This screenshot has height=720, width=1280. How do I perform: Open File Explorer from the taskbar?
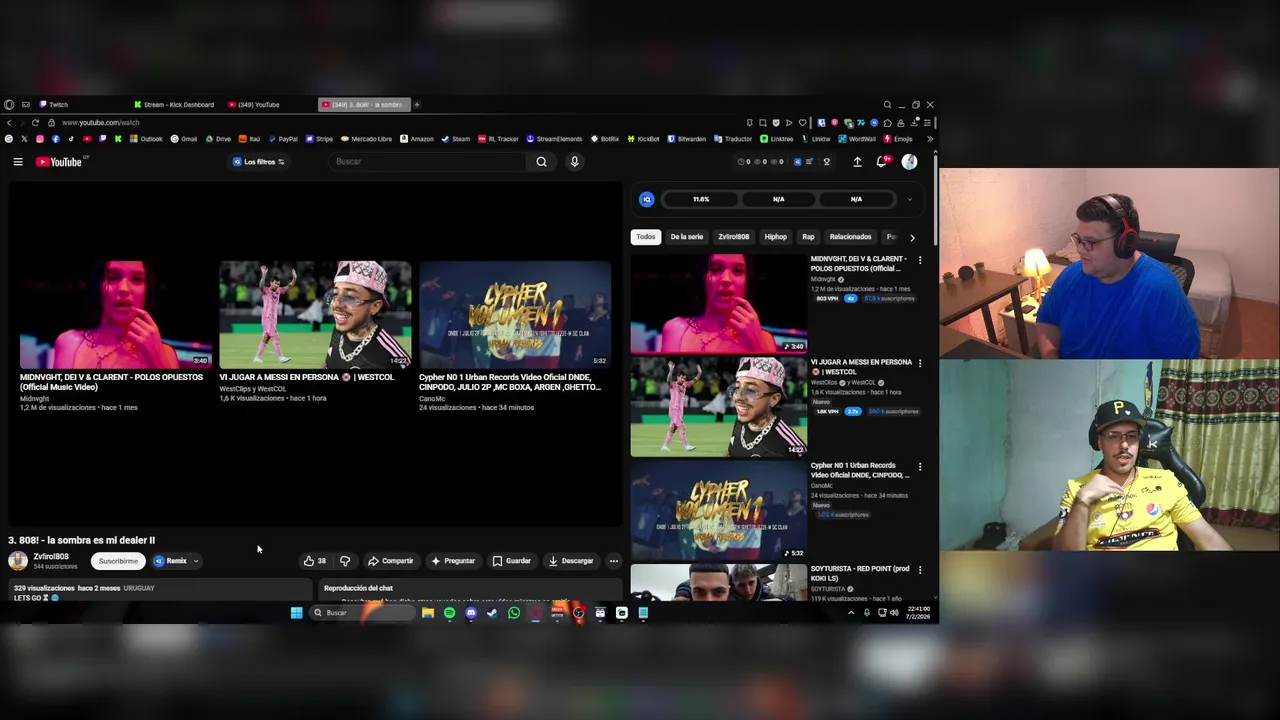427,613
